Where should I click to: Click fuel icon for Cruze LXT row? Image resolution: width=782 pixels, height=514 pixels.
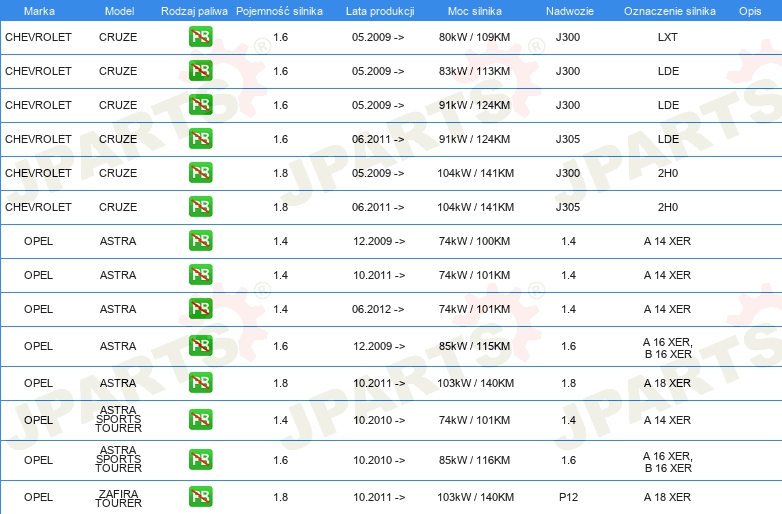[x=200, y=37]
